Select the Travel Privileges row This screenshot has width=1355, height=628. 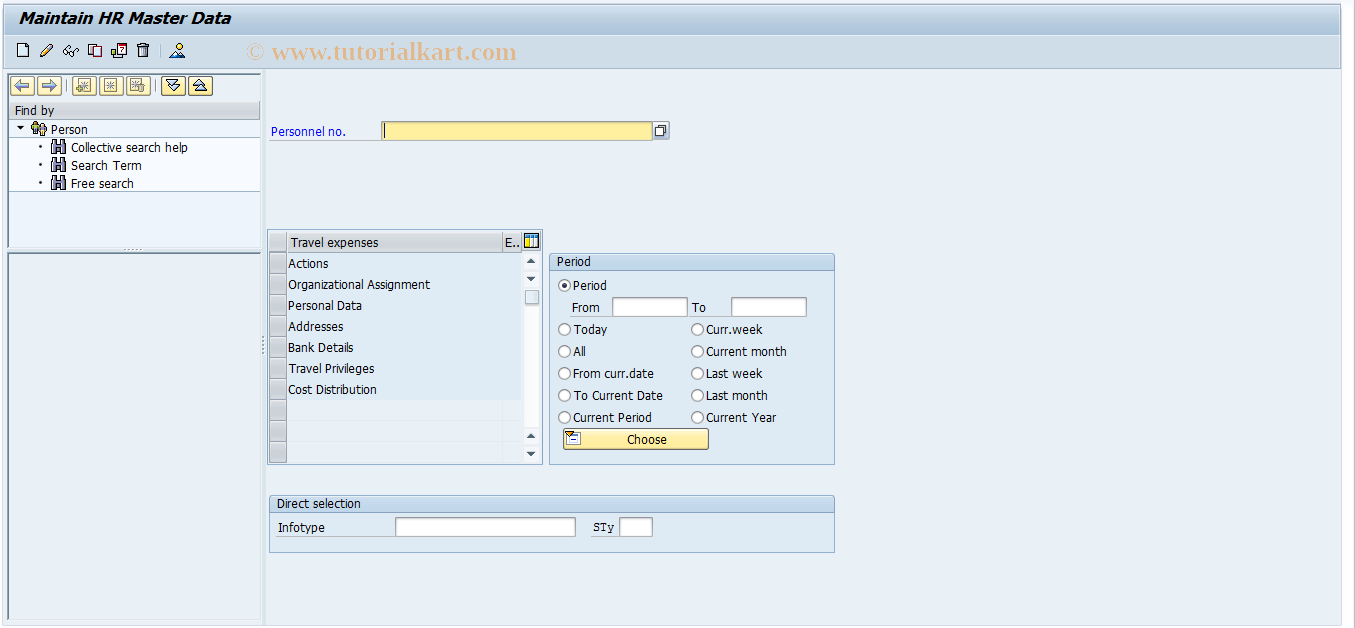(x=404, y=369)
